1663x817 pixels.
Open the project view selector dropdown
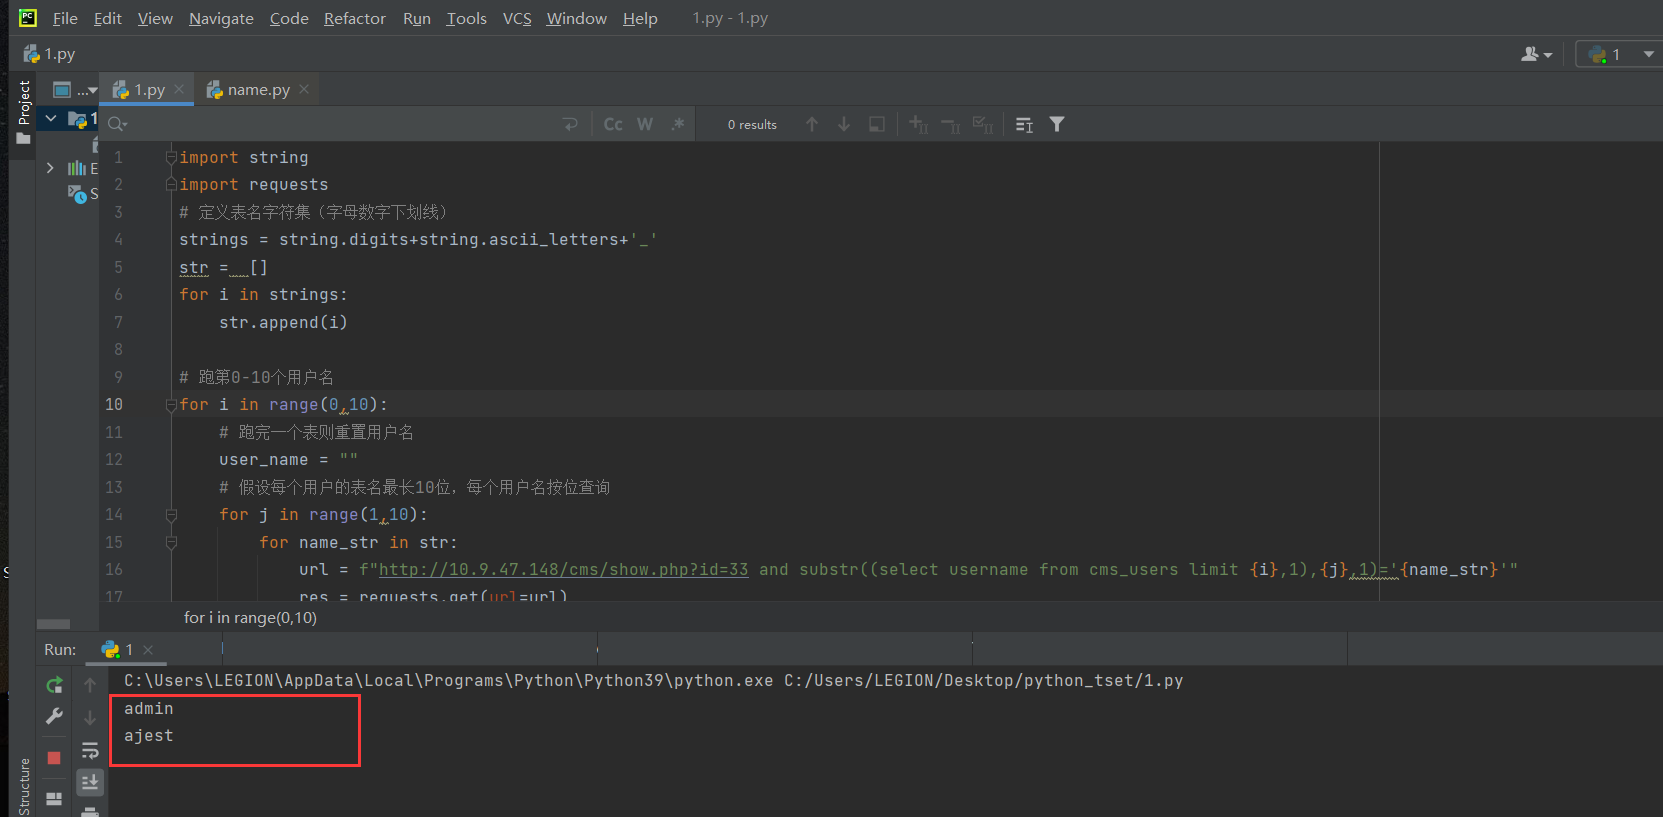(75, 89)
